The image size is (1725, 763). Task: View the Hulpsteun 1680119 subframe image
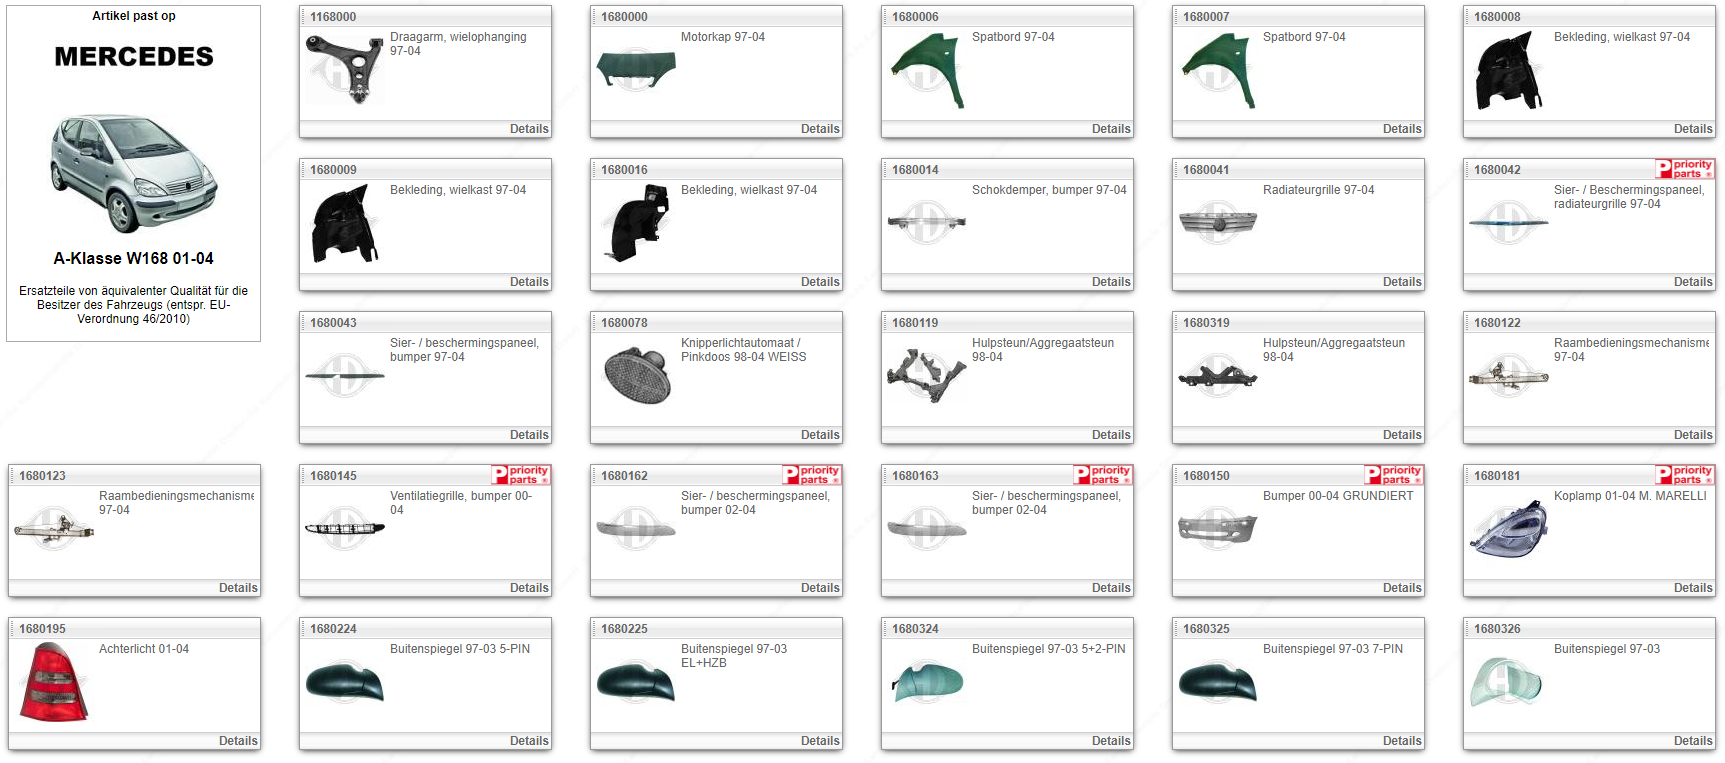(x=927, y=375)
